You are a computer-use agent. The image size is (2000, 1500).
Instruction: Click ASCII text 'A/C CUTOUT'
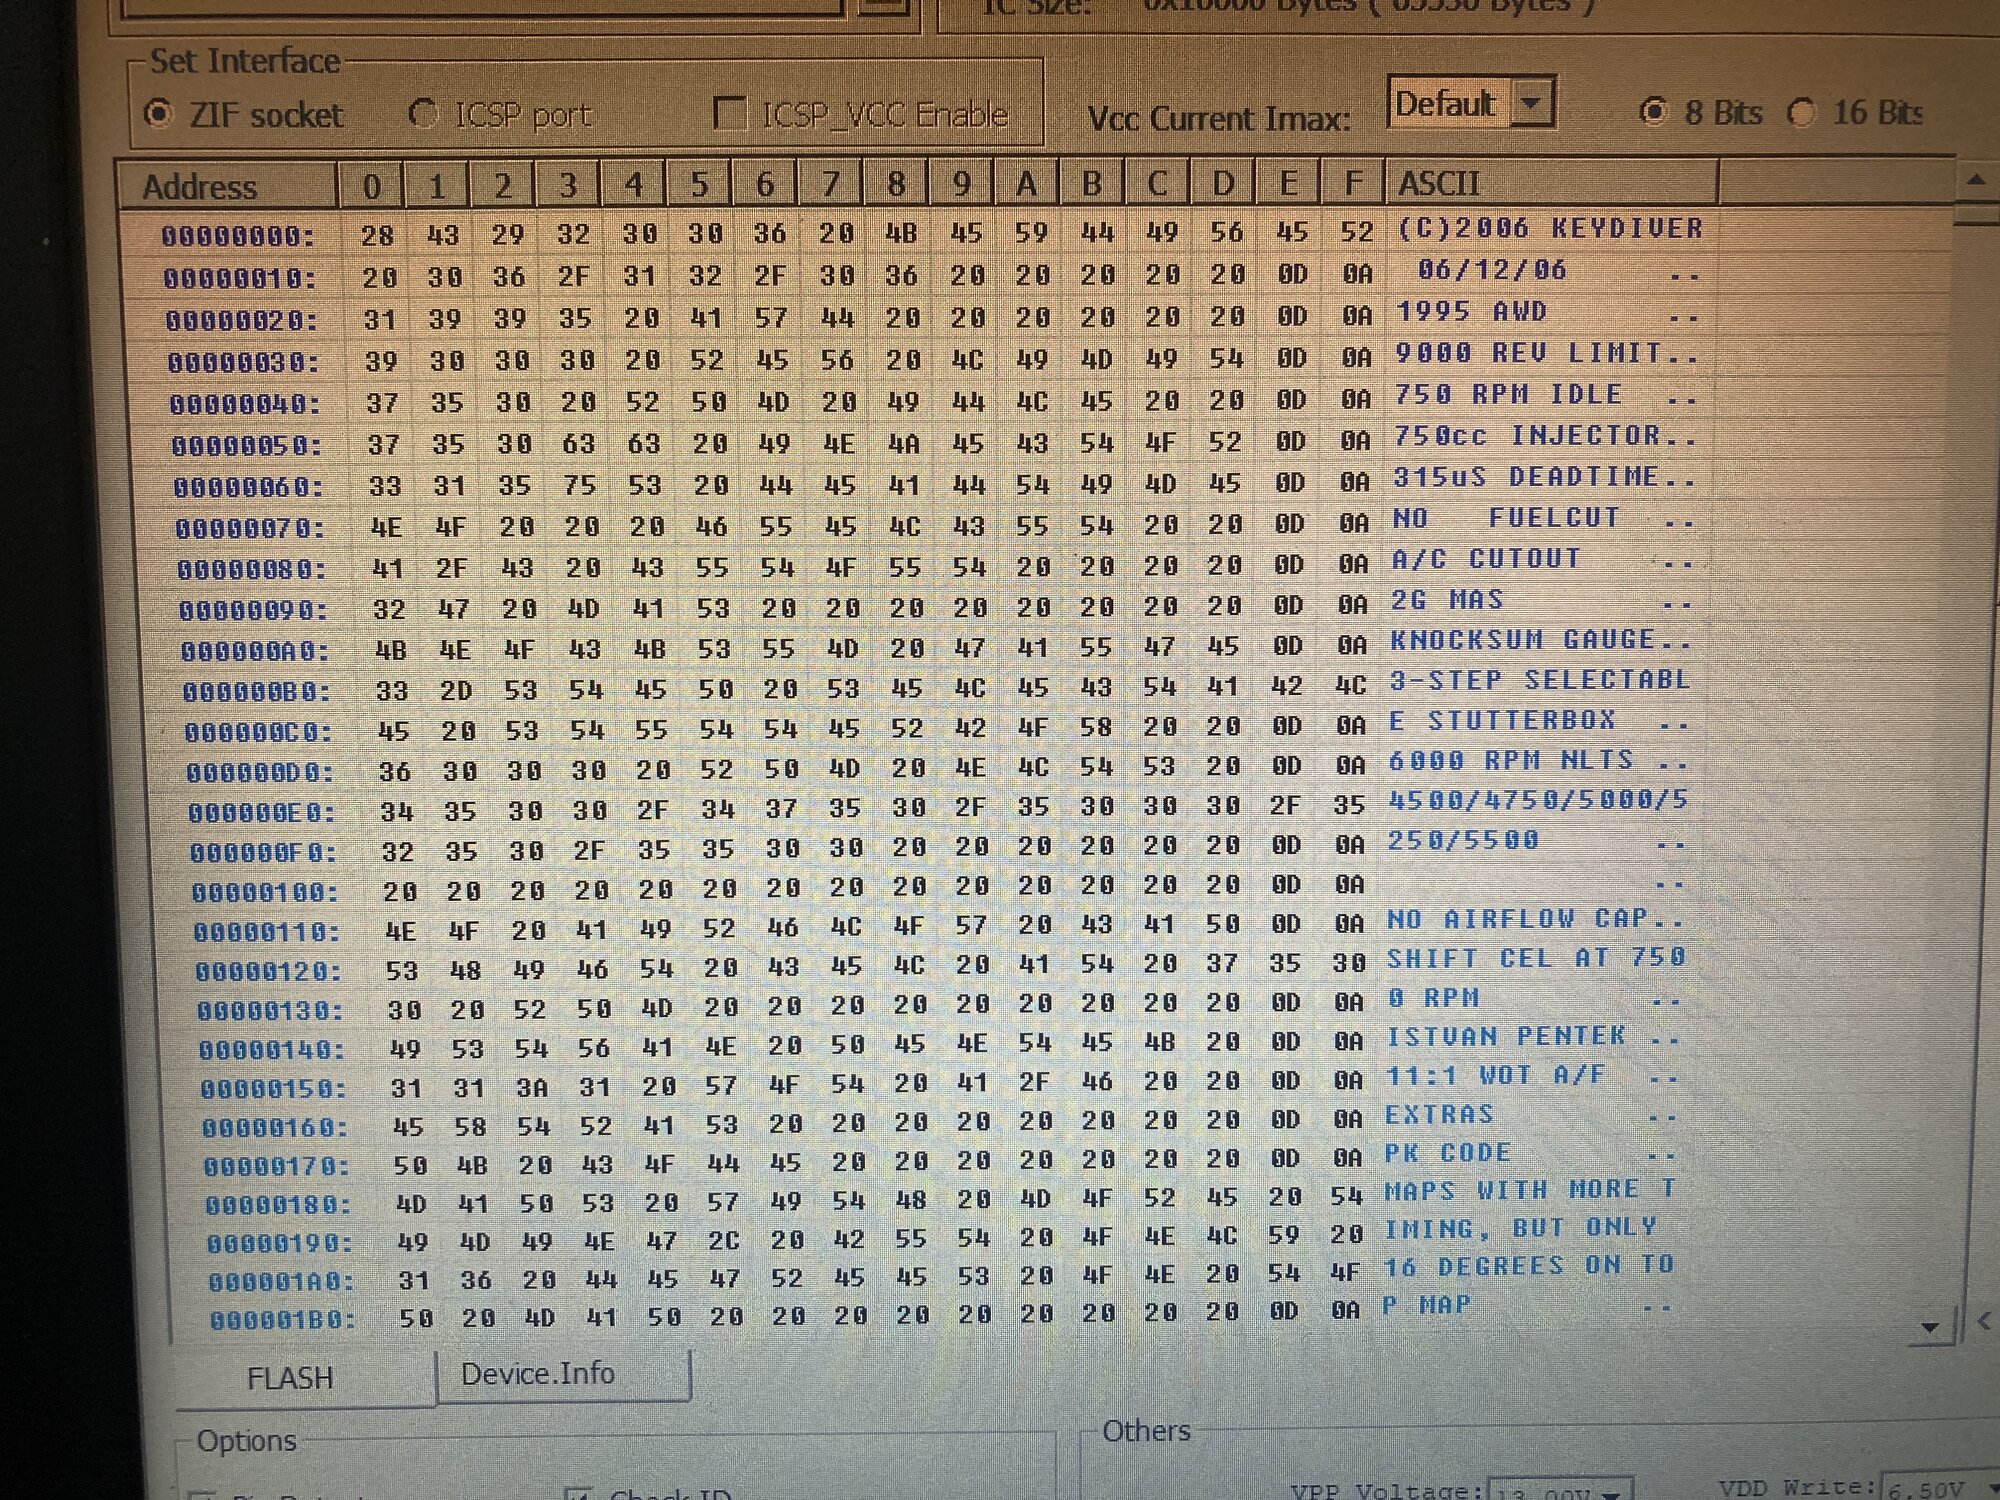(x=1486, y=558)
